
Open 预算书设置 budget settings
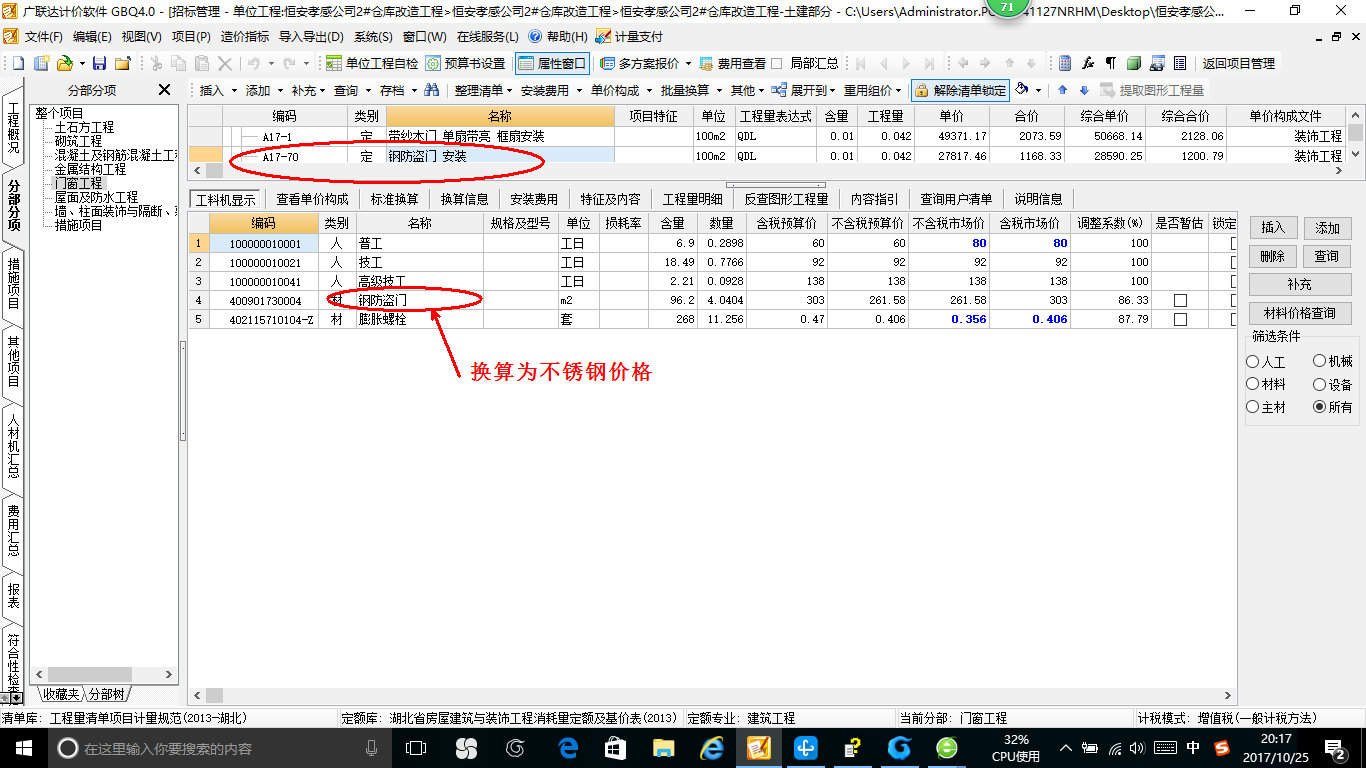[x=465, y=63]
